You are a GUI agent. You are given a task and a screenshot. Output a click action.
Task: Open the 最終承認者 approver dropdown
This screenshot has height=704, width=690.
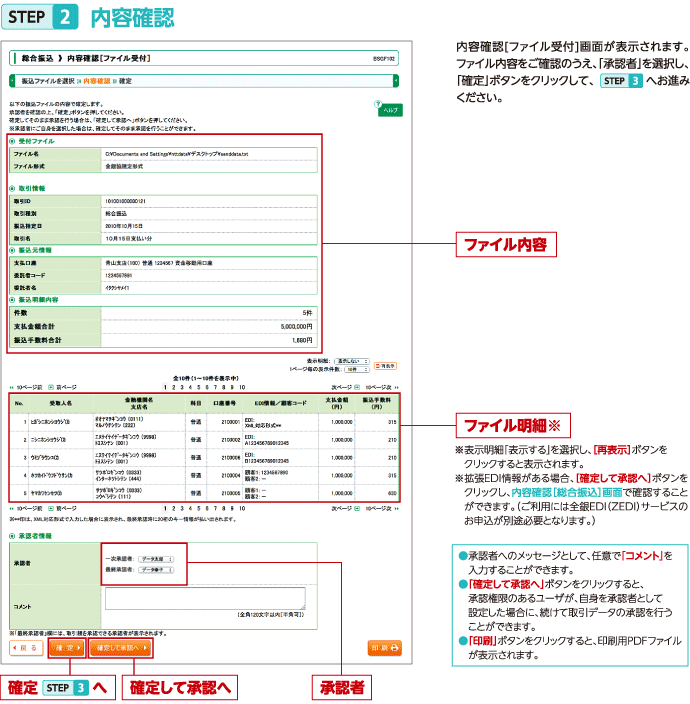156,570
